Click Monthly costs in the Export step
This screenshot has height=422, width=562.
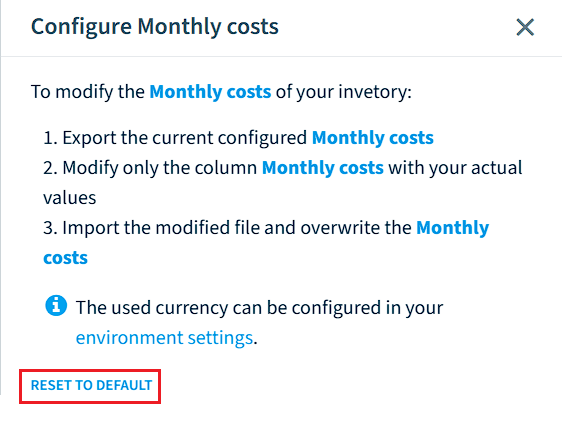pyautogui.click(x=373, y=138)
